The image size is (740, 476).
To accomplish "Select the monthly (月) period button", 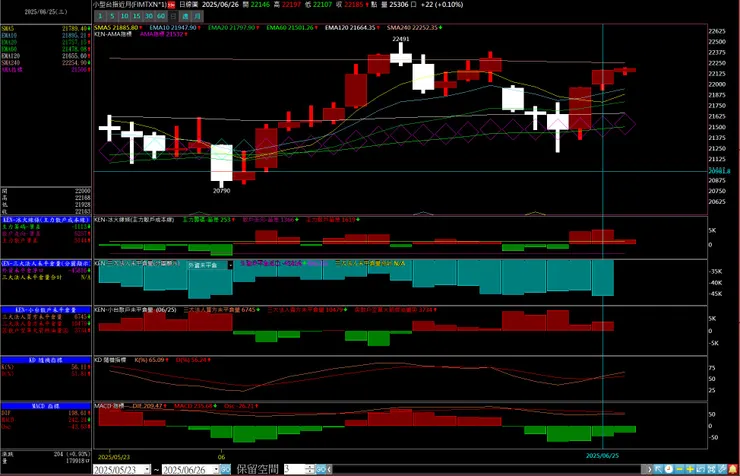I will tap(197, 16).
